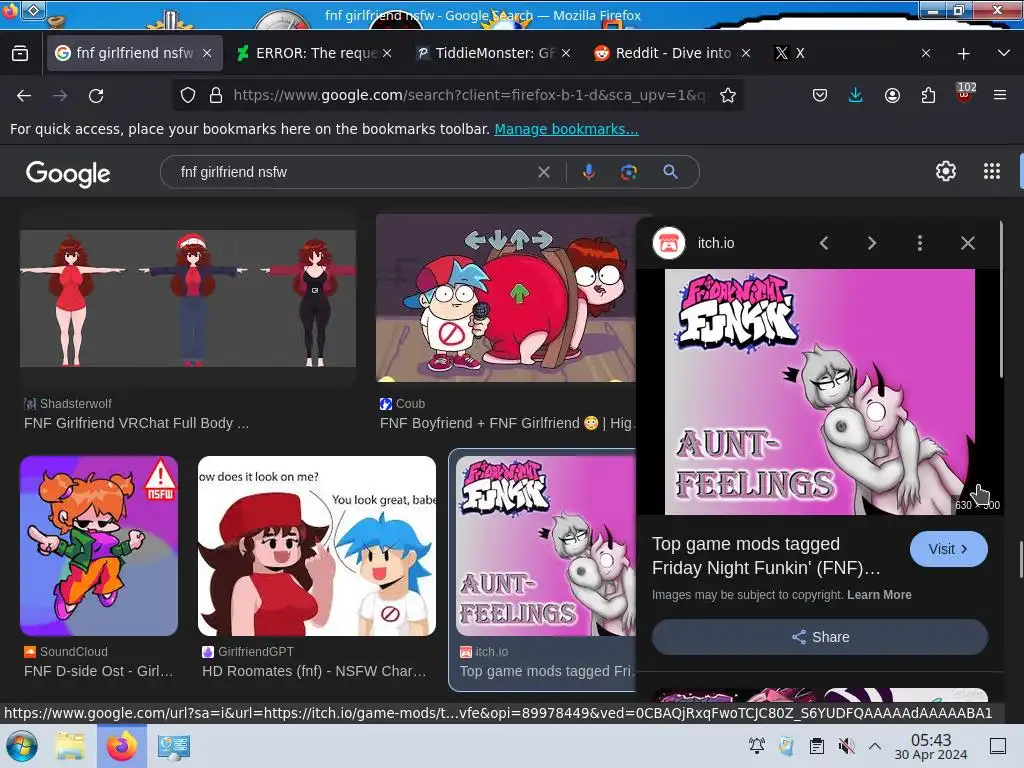Open 'Top game mods tagged Friday Night Funkin' title link
1024x768 pixels.
(766, 556)
